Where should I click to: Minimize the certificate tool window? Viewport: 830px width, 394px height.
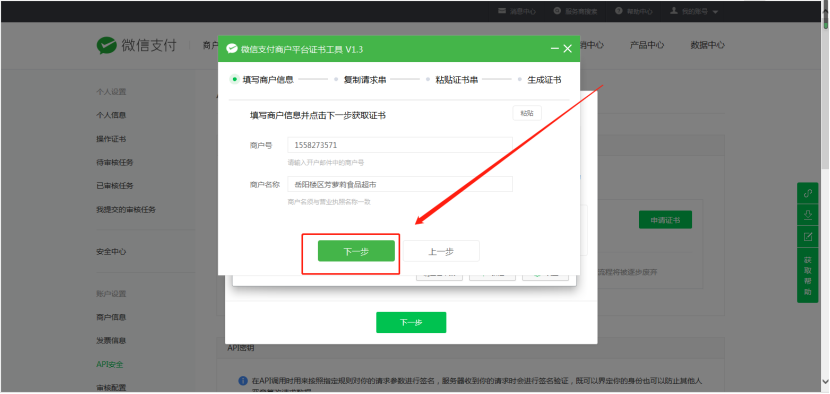[x=555, y=49]
